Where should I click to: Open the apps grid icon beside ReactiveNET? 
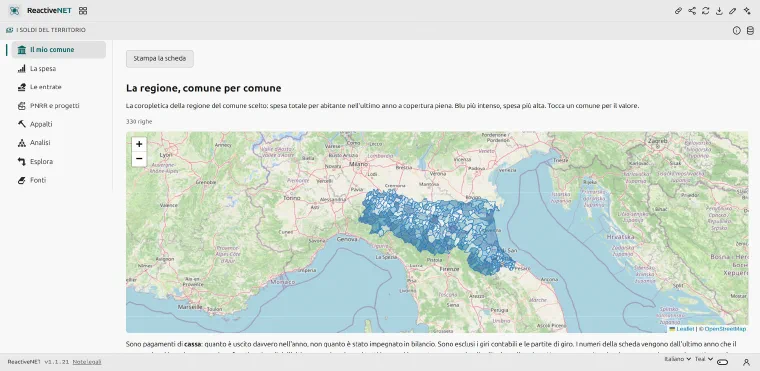click(x=83, y=11)
